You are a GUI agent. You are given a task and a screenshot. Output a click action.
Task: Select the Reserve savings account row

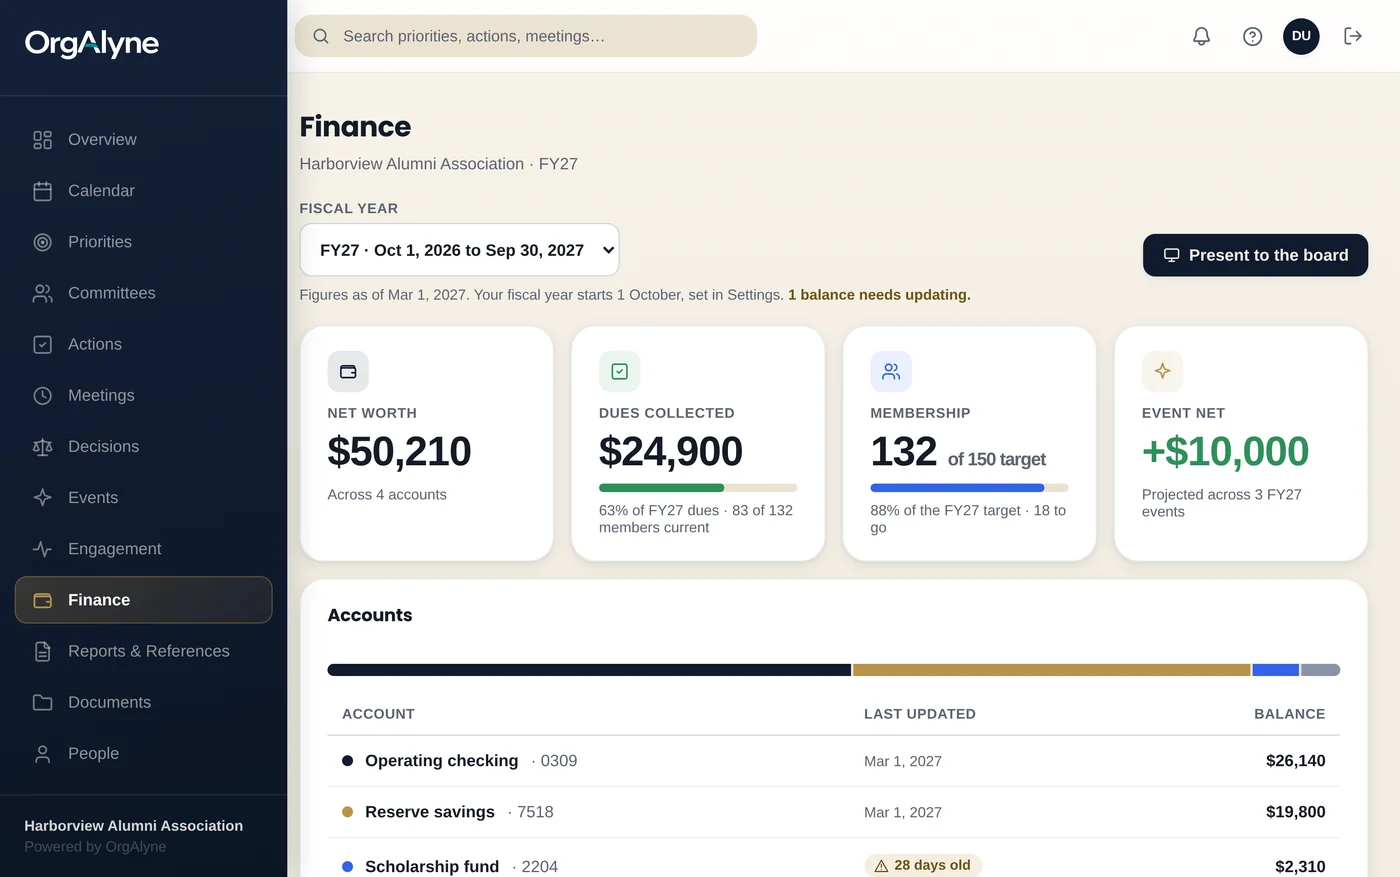click(833, 812)
